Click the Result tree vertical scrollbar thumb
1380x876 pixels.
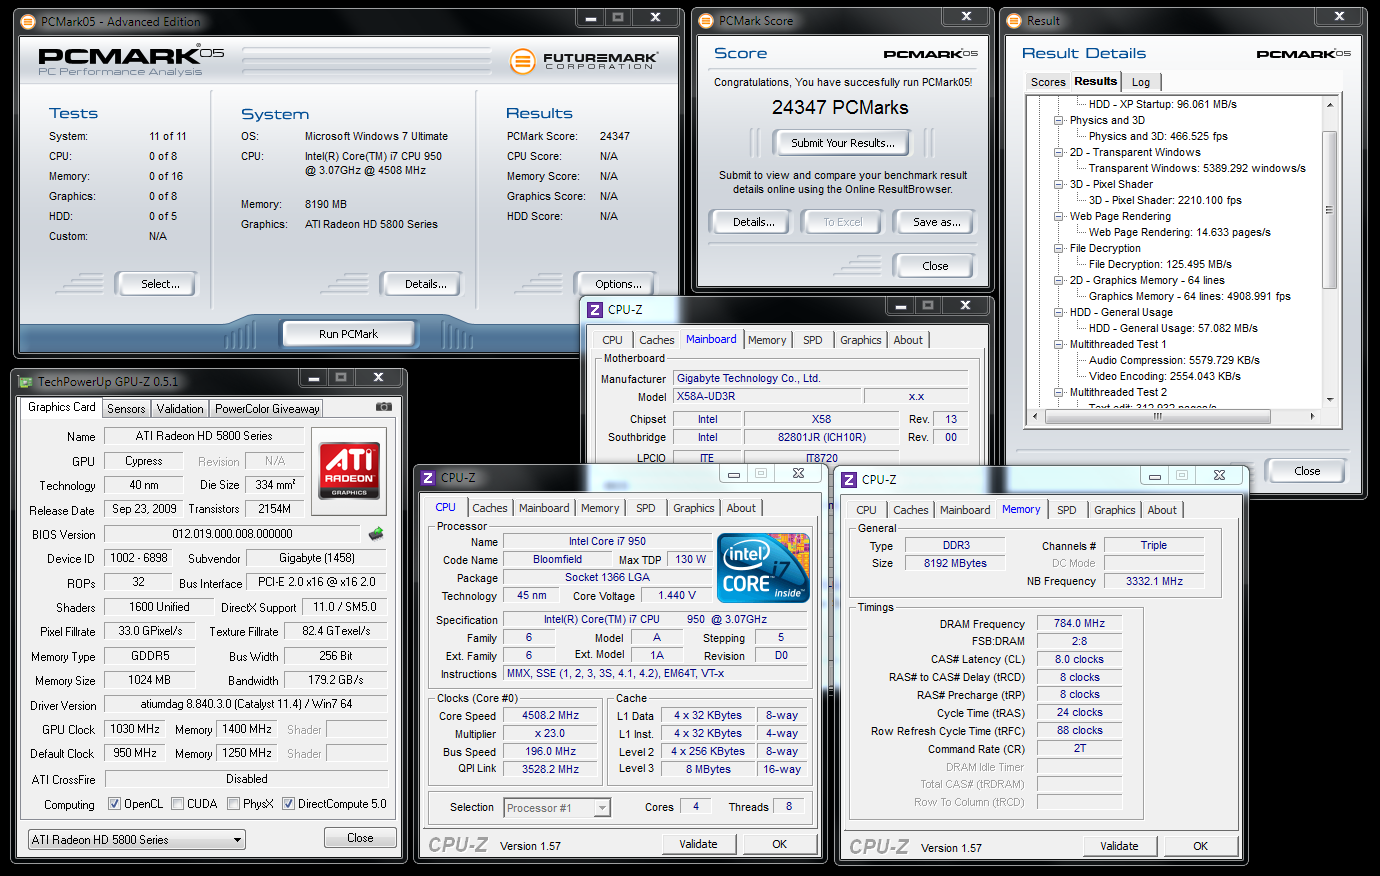point(1329,210)
